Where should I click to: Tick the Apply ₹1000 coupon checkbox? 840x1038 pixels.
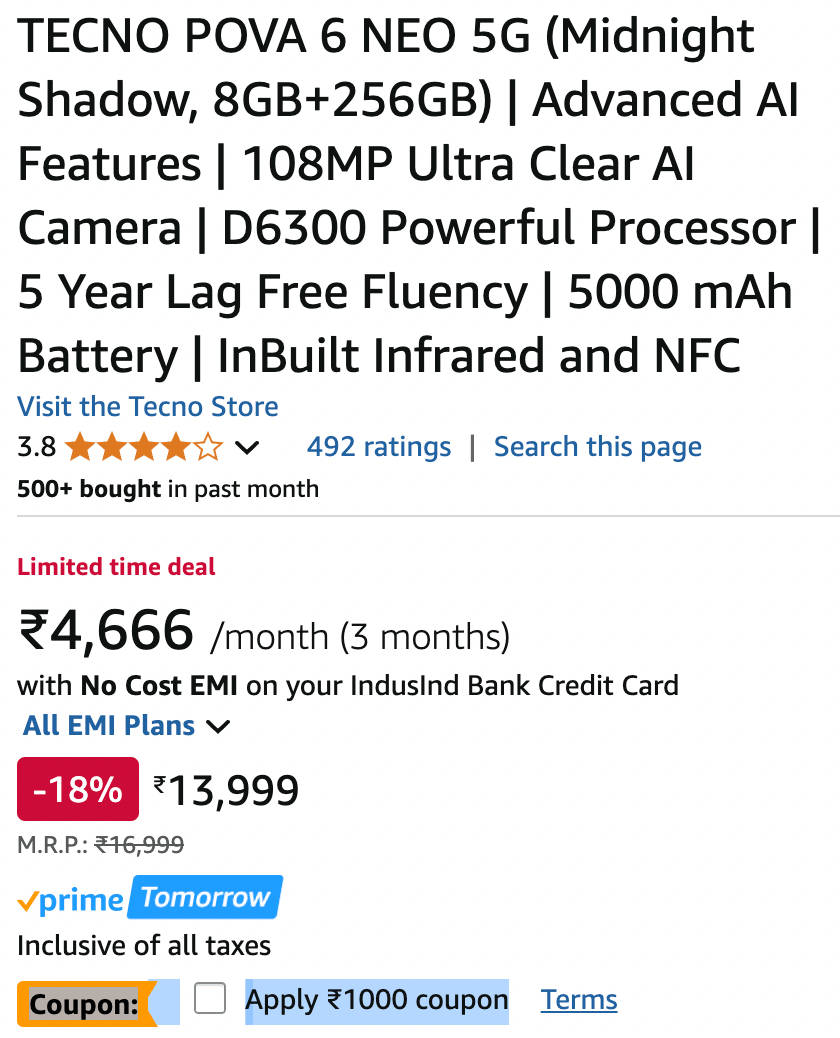tap(210, 999)
